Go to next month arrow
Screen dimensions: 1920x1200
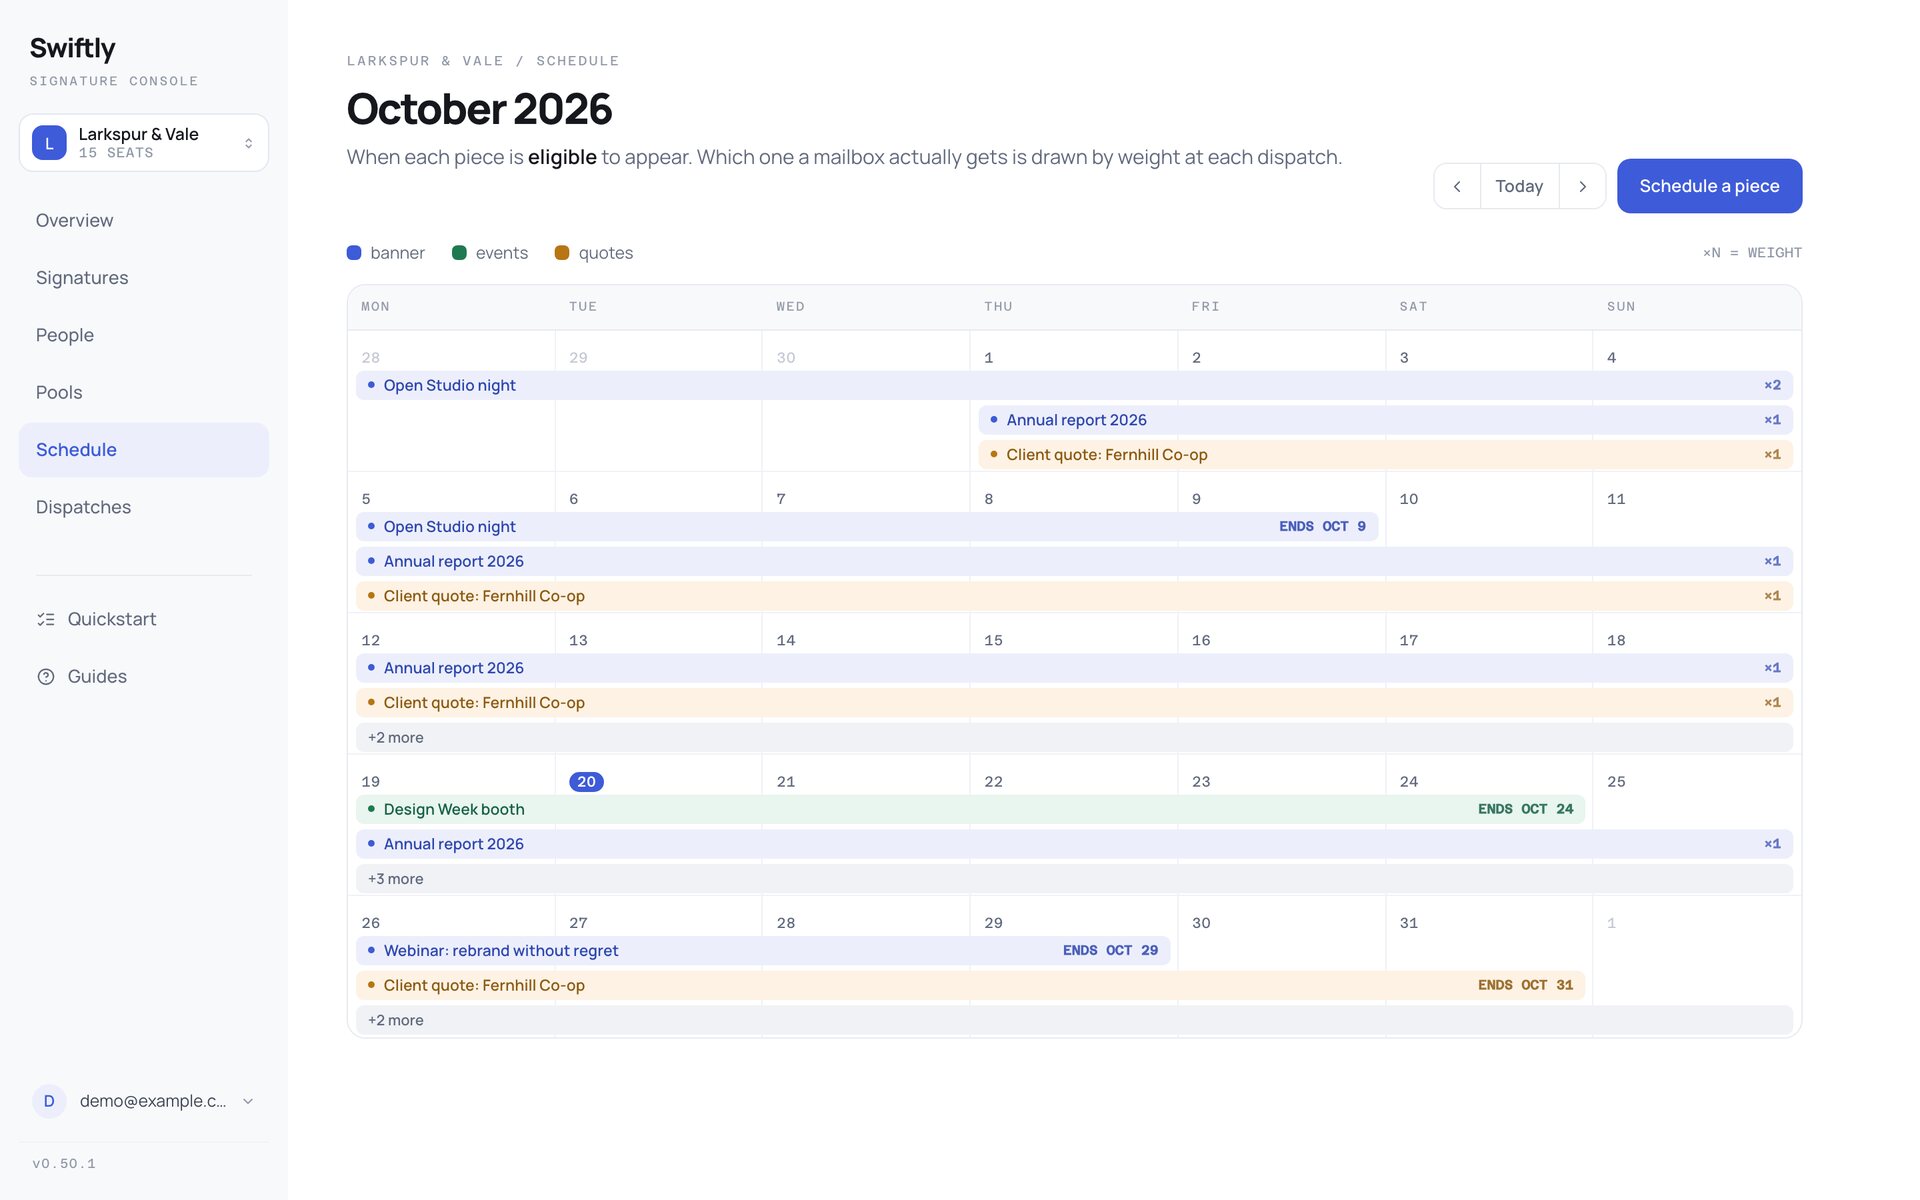coord(1582,186)
